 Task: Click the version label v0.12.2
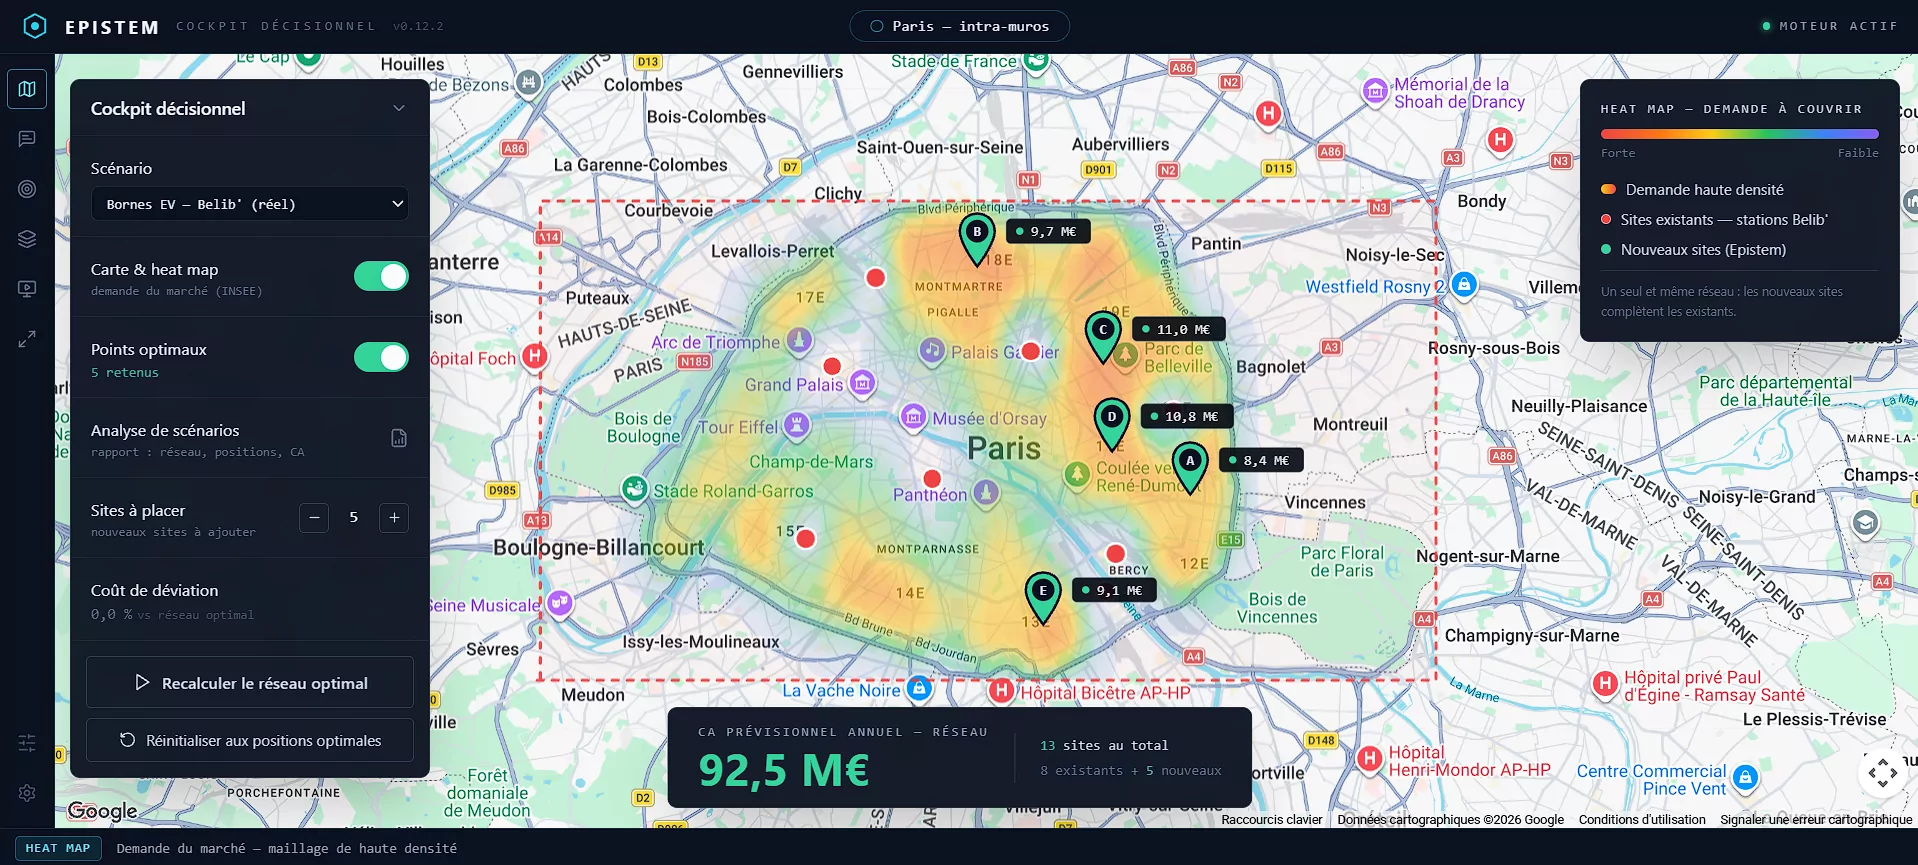pyautogui.click(x=418, y=26)
